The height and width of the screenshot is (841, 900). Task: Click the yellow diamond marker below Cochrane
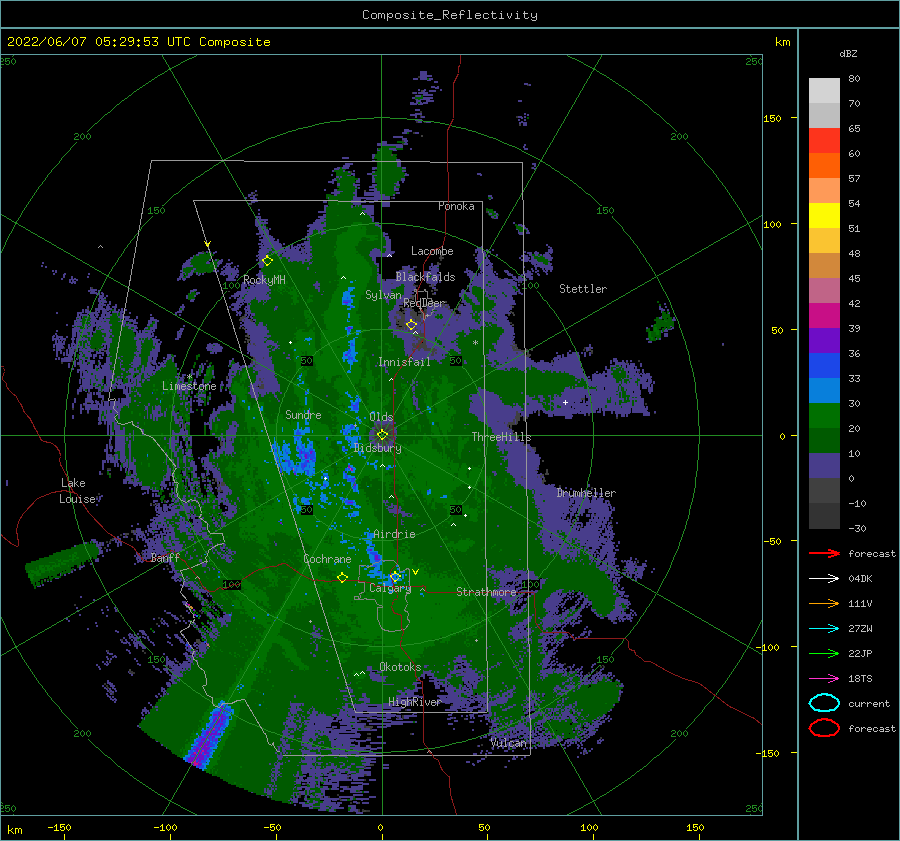point(342,577)
